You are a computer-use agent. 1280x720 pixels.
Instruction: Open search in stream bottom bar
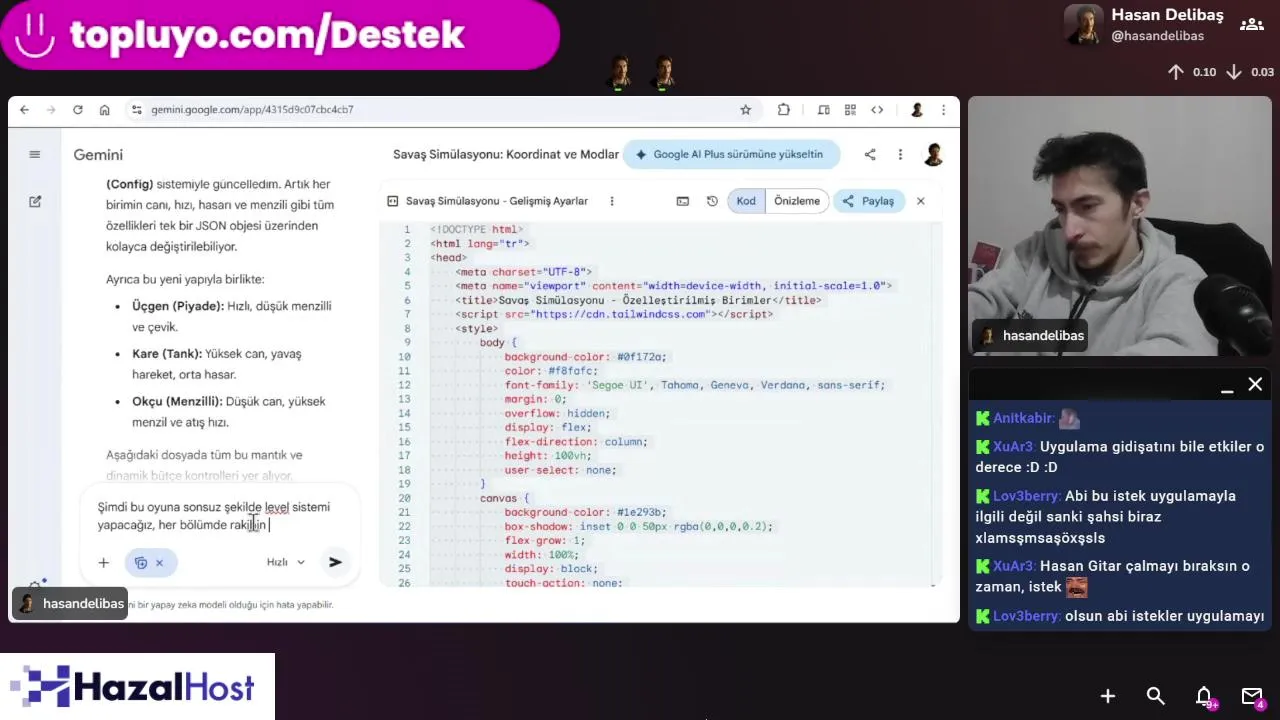[1156, 696]
